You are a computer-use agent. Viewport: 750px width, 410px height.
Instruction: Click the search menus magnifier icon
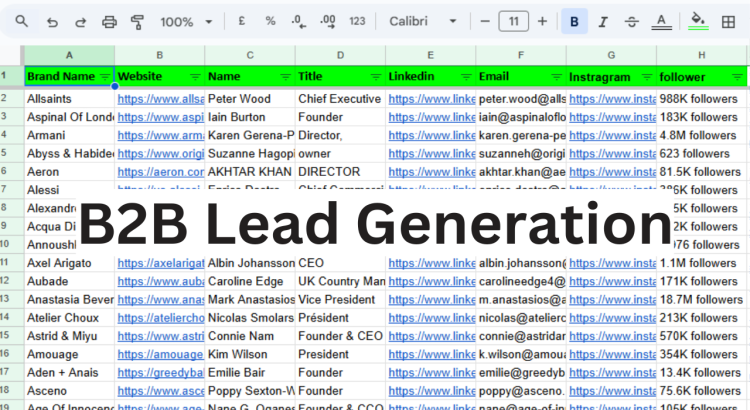pyautogui.click(x=22, y=21)
